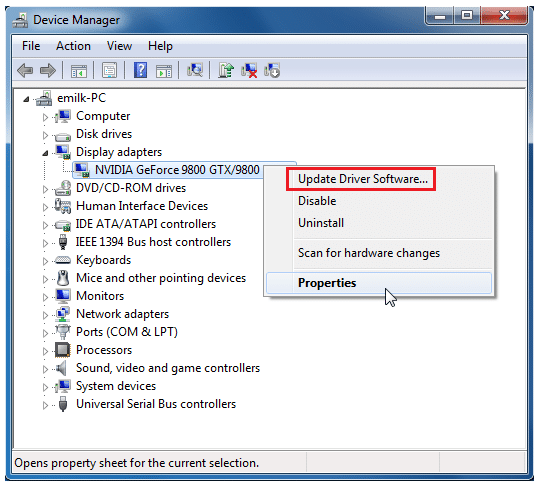The width and height of the screenshot is (542, 492).
Task: Click the Display adapters category icon
Action: point(63,152)
